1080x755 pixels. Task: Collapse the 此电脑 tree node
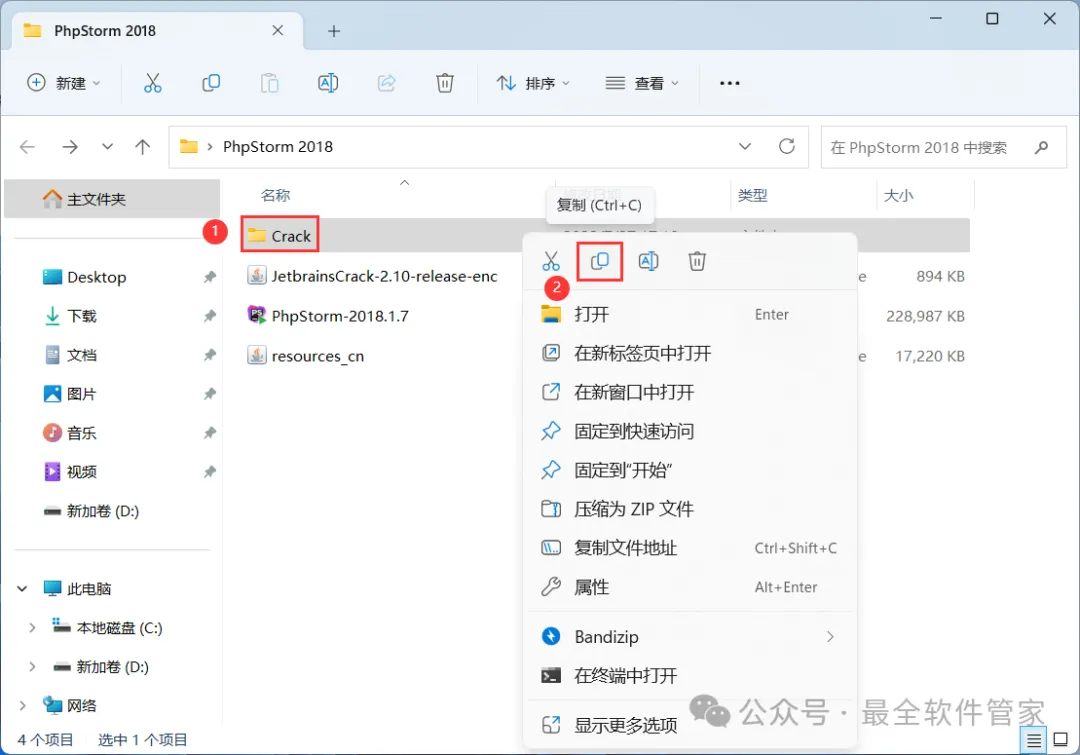click(x=22, y=588)
